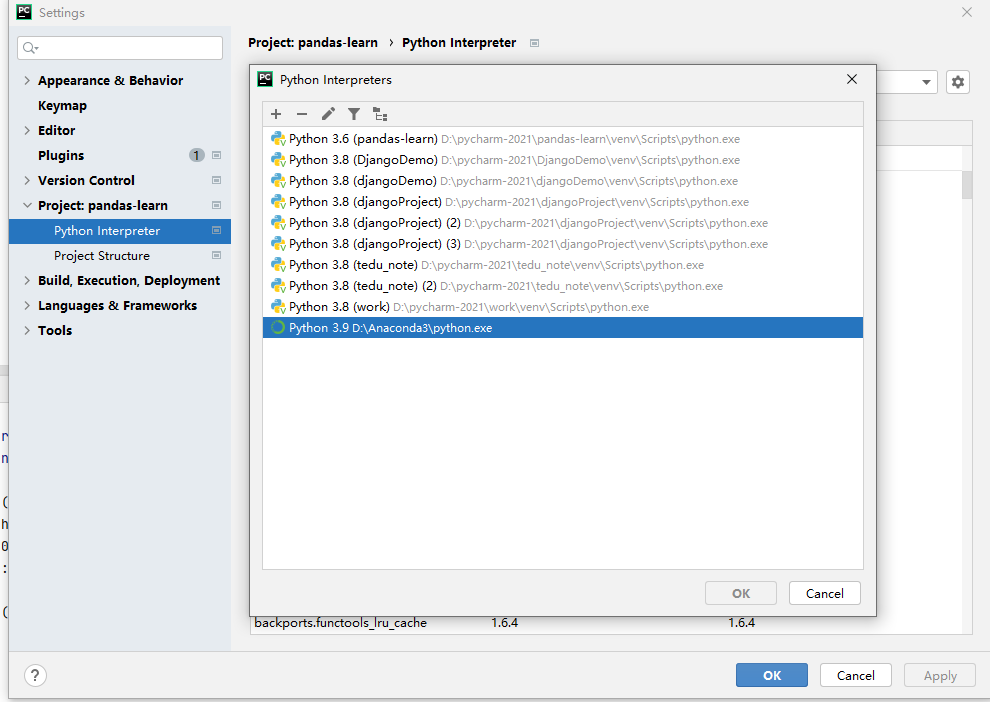Select Python 3.8 (djangoProject) (2) entry
The width and height of the screenshot is (990, 702).
tap(563, 223)
